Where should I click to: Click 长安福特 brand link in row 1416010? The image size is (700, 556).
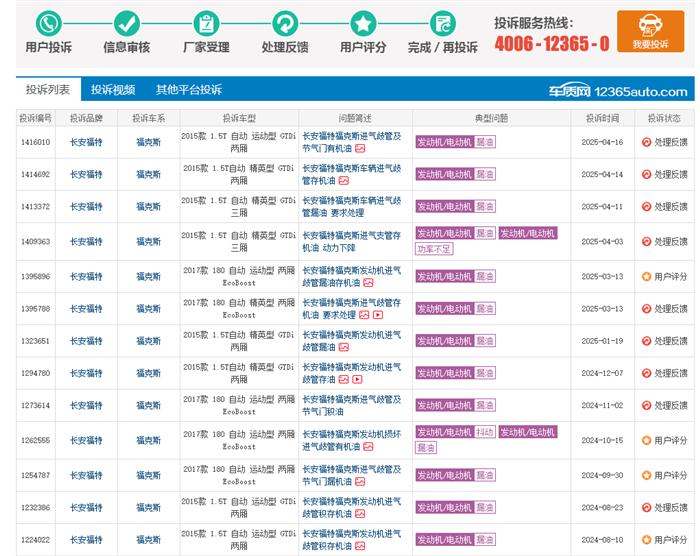pyautogui.click(x=86, y=142)
